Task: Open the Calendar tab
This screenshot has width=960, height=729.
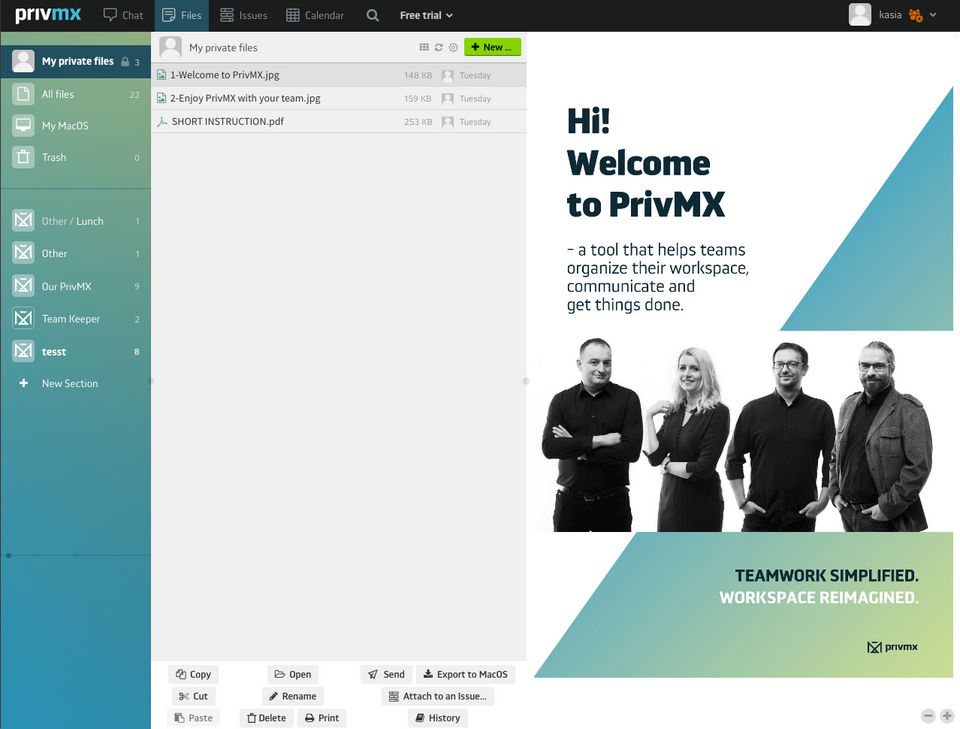Action: pos(315,15)
